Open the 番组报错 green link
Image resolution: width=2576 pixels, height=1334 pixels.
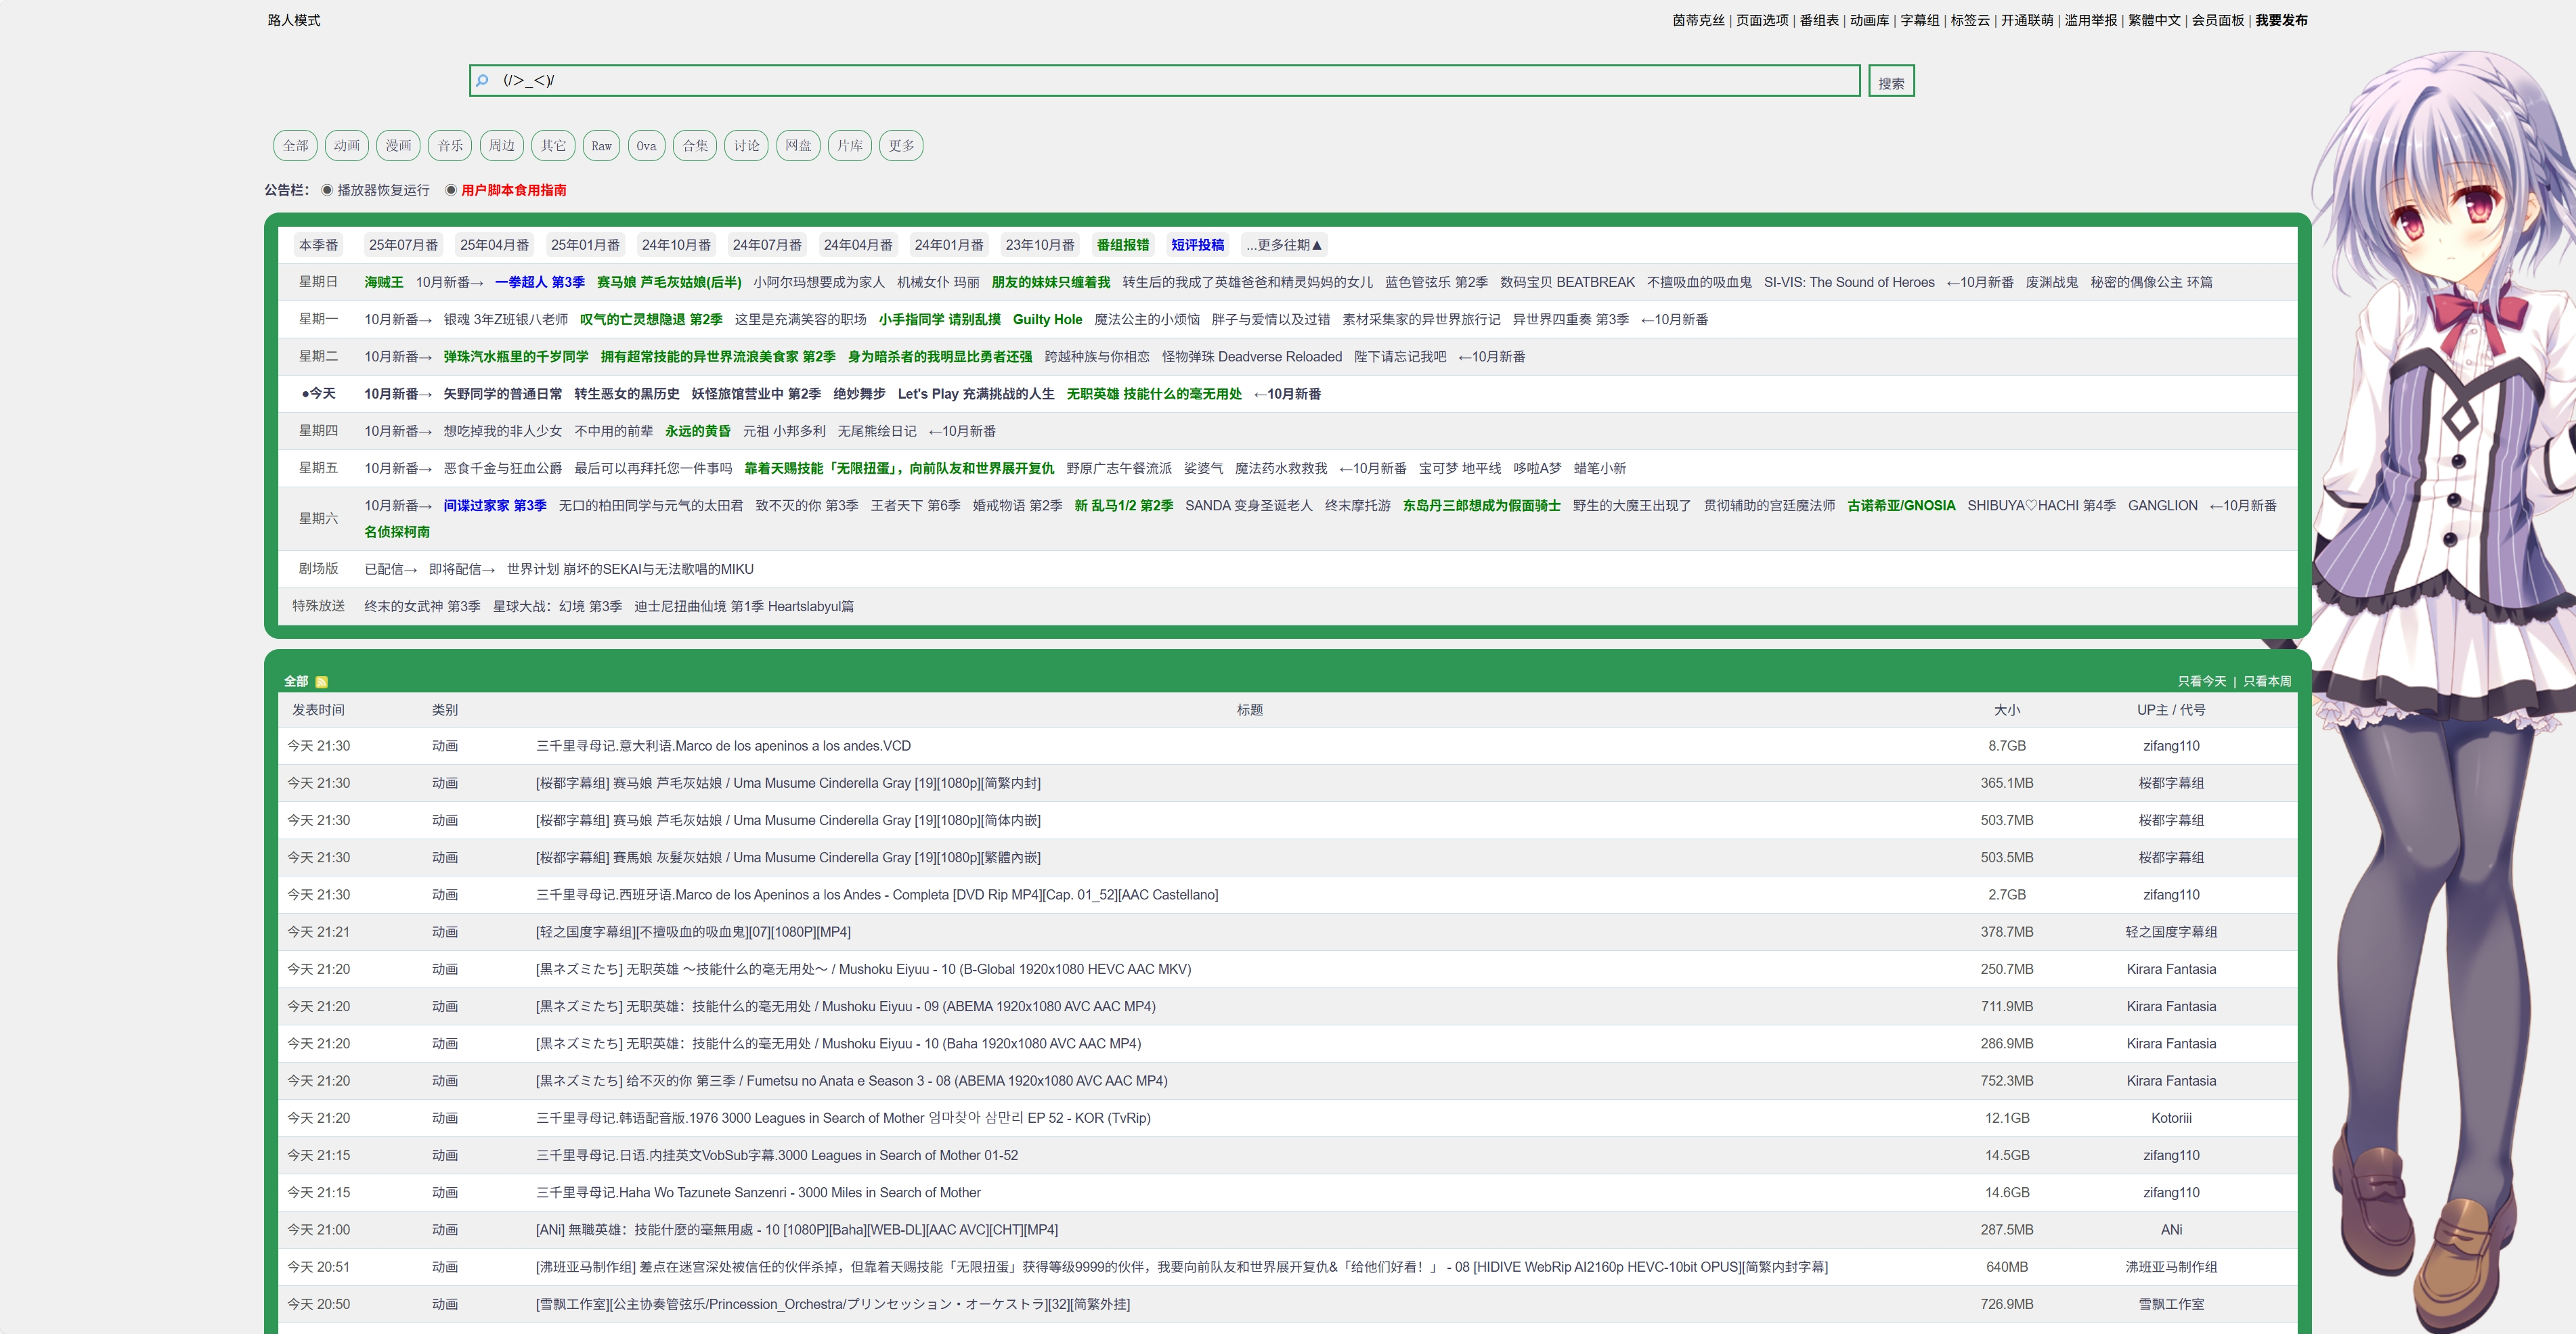(x=1122, y=245)
